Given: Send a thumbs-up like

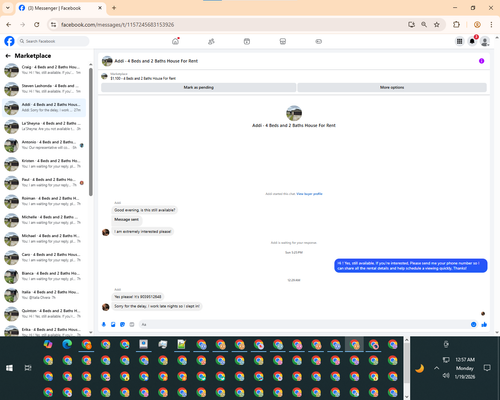Looking at the screenshot, I should pos(484,324).
